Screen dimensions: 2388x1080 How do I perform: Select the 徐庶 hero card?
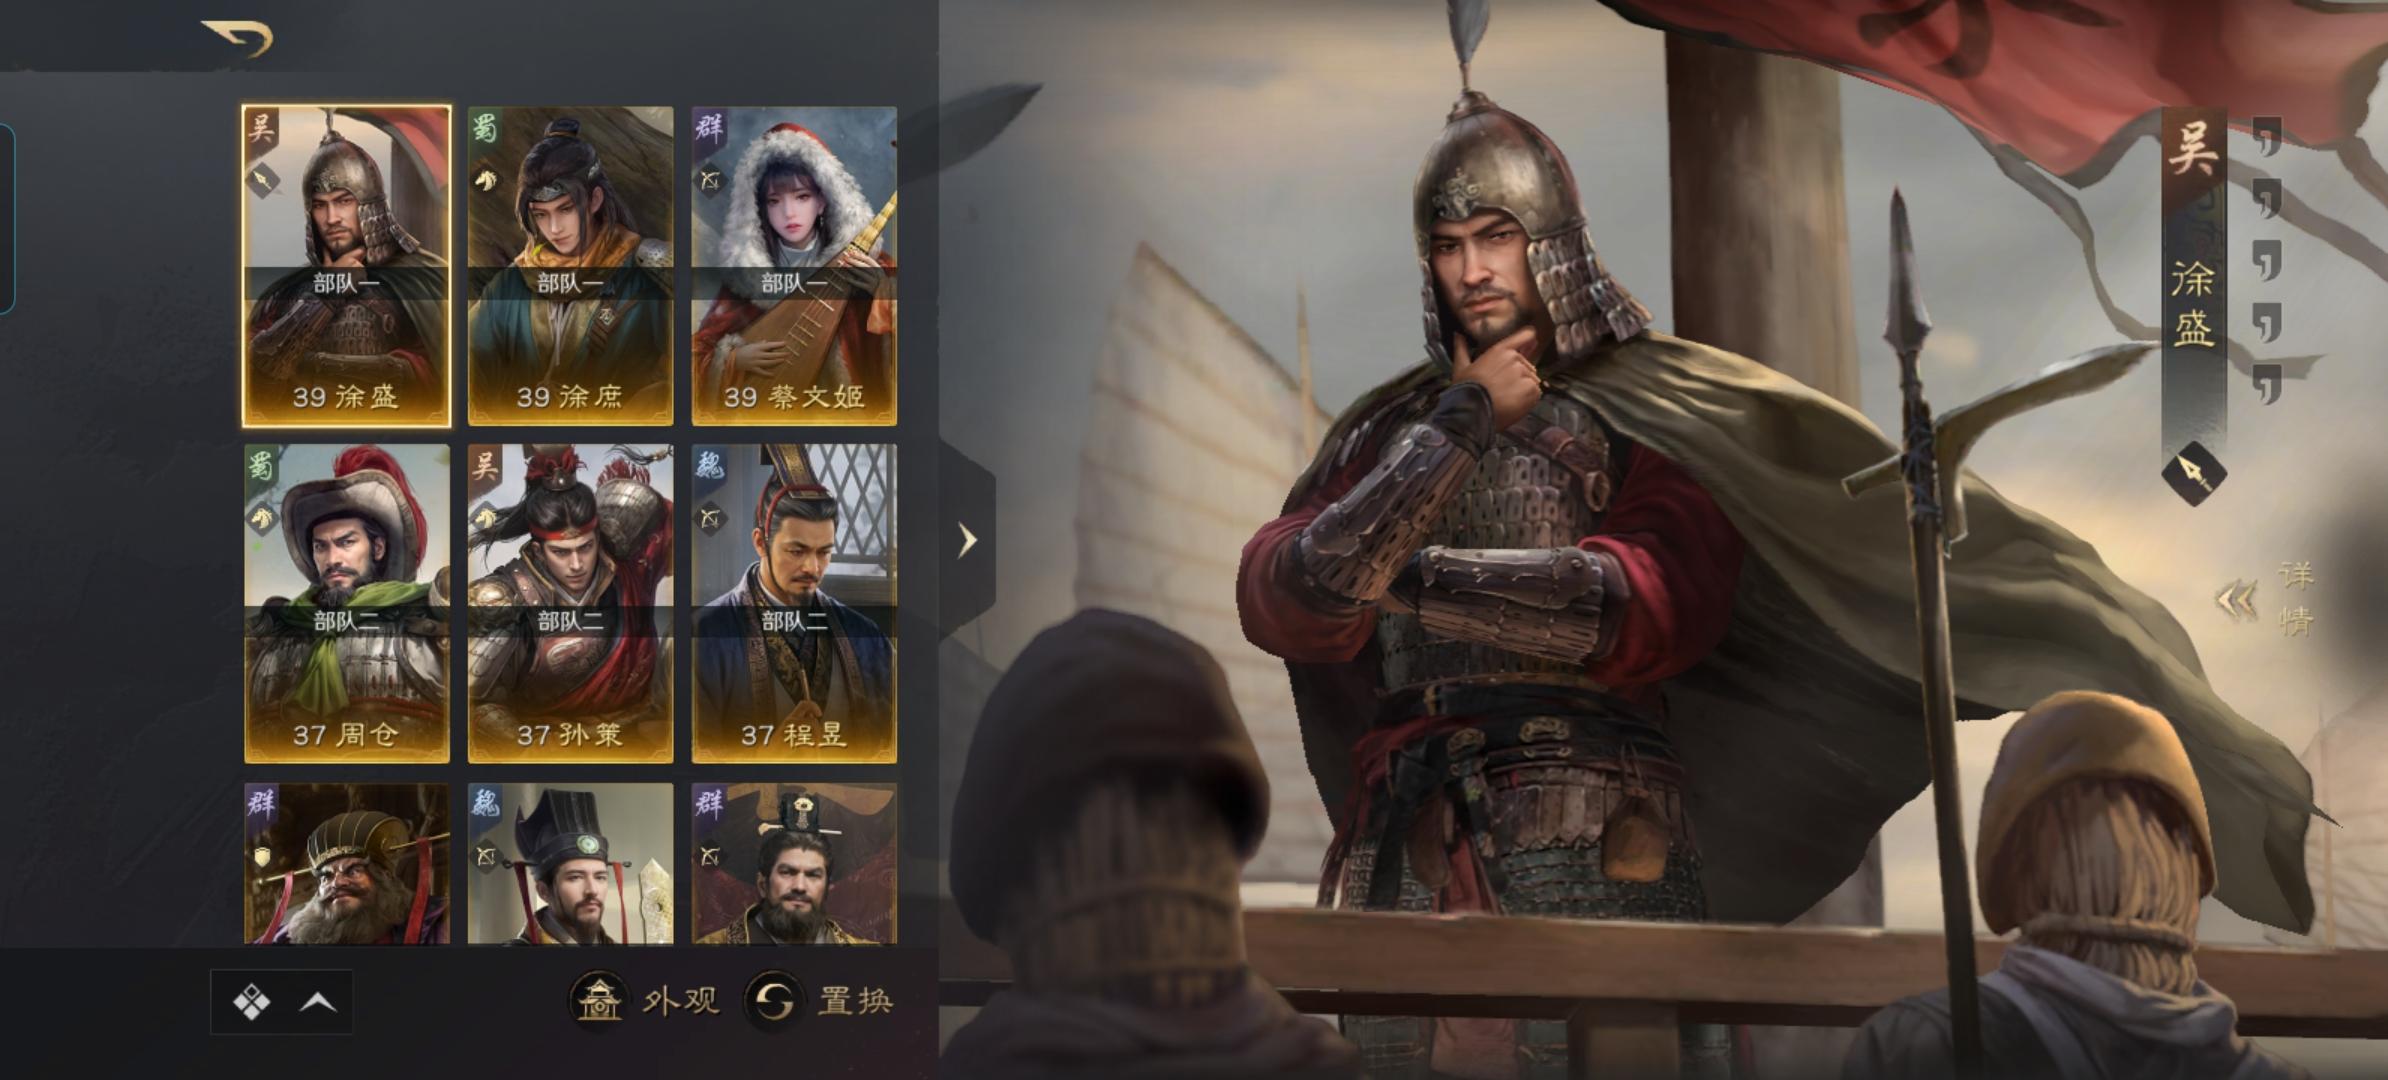coord(570,266)
